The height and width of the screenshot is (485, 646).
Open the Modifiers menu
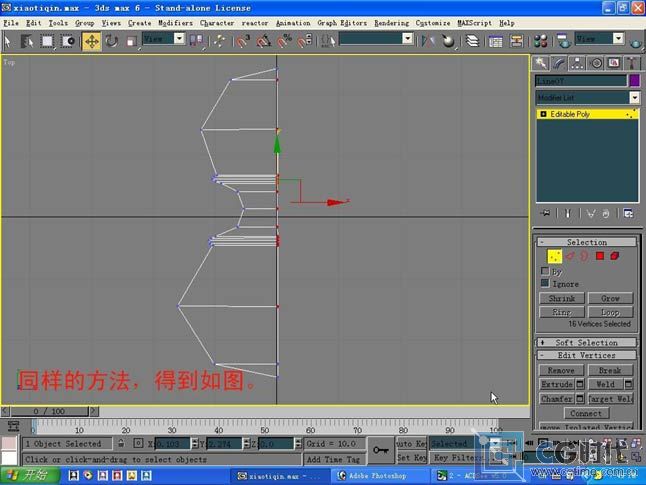pyautogui.click(x=175, y=23)
